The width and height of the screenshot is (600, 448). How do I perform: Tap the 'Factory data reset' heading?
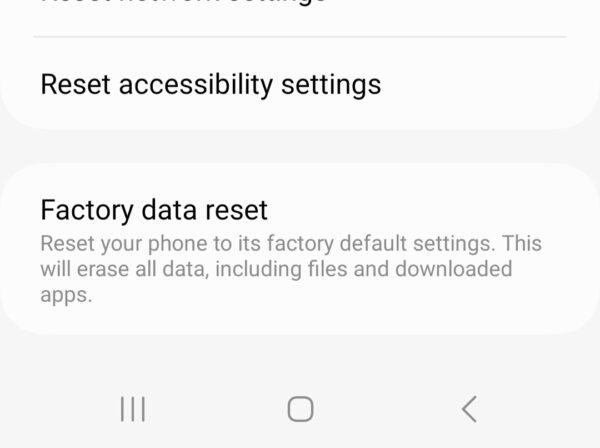(x=154, y=210)
